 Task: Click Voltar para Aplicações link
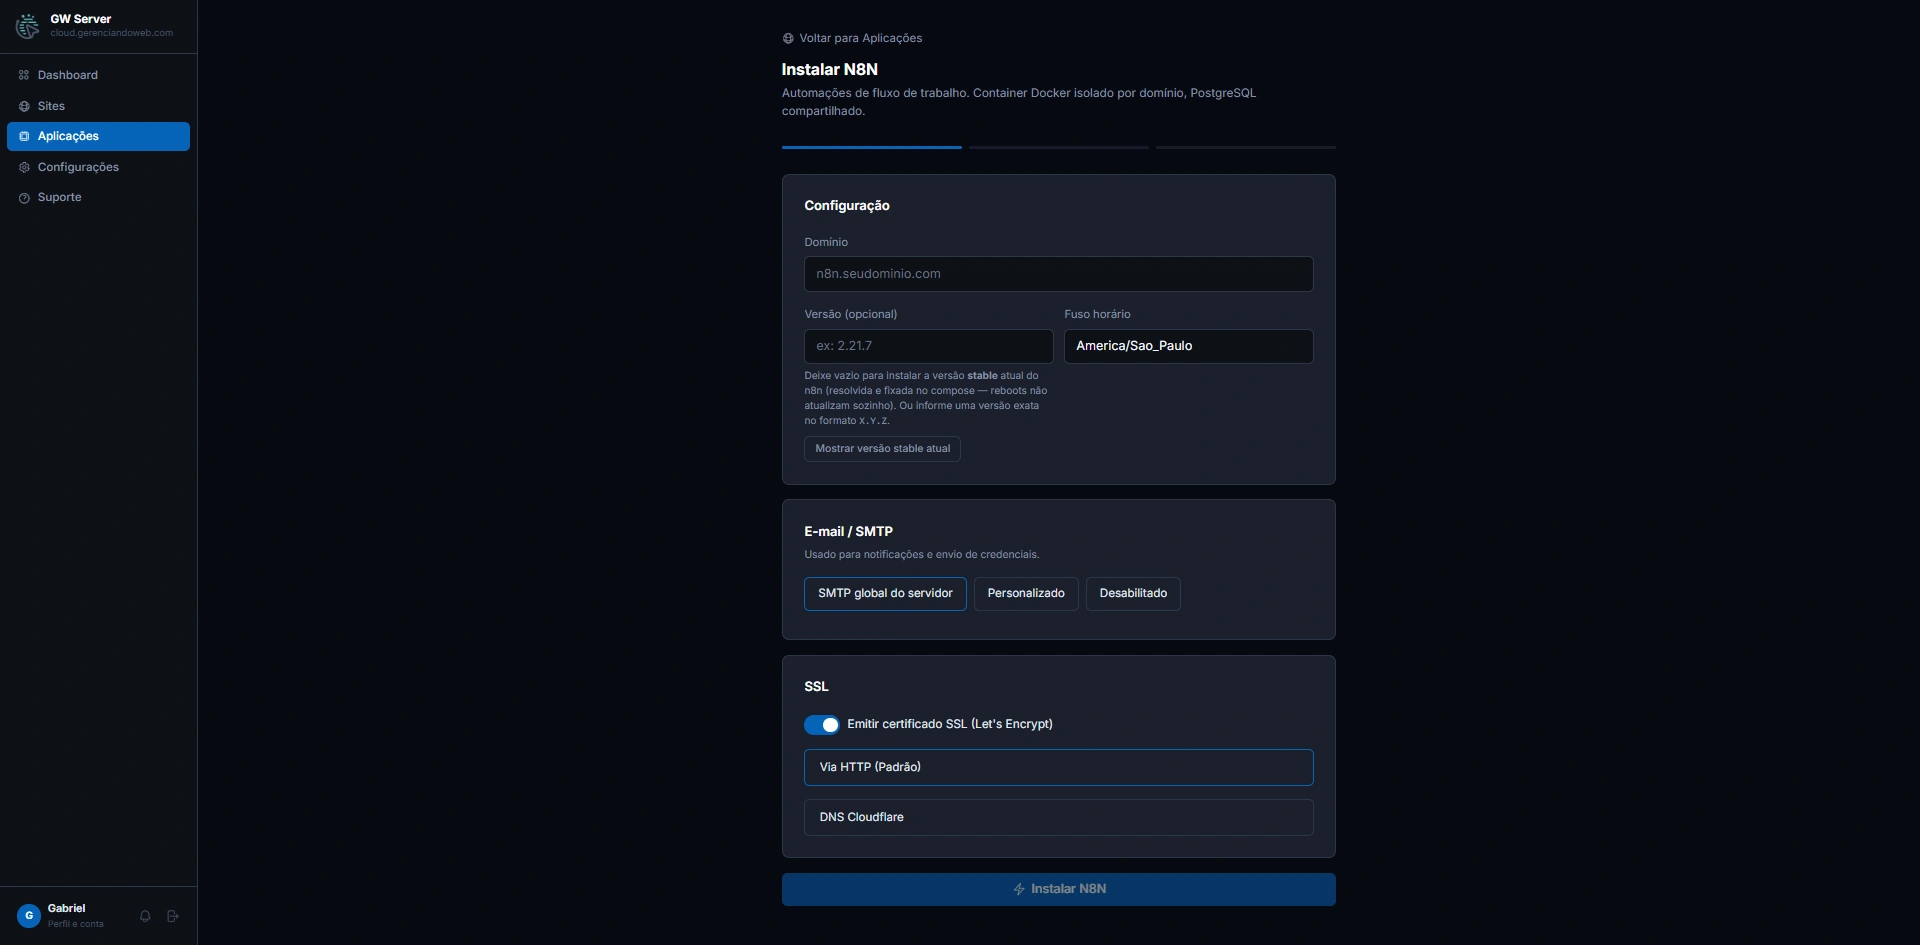click(x=852, y=38)
